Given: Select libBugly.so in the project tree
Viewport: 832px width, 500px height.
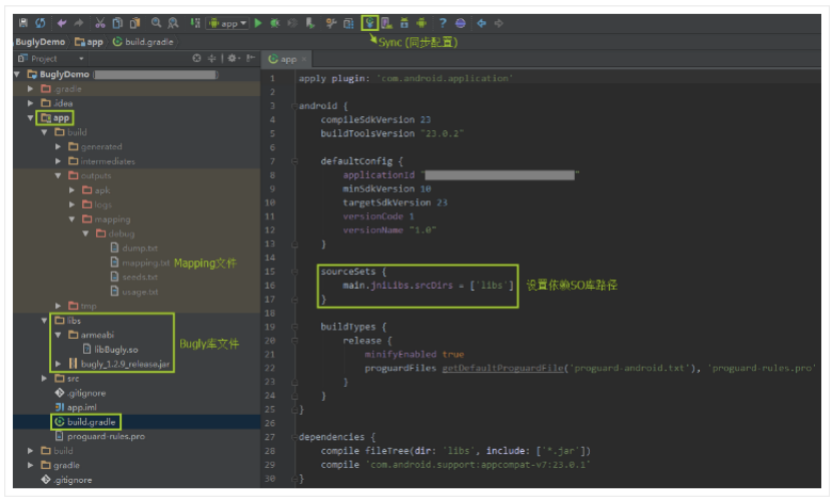Looking at the screenshot, I should point(115,349).
